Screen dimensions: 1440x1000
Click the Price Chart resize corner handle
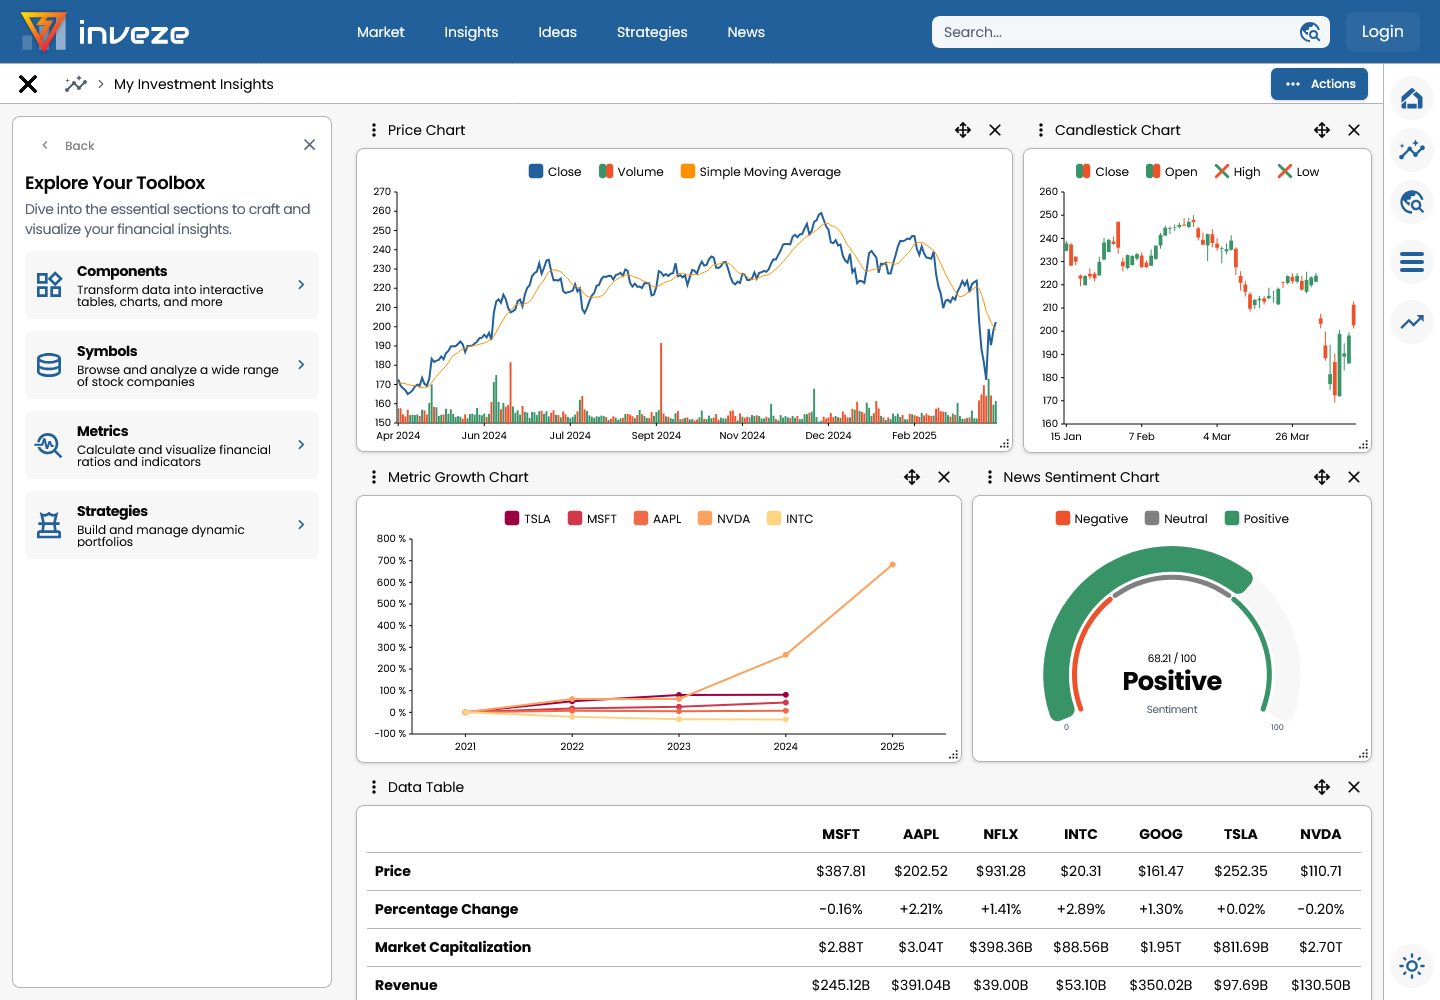pyautogui.click(x=1005, y=444)
